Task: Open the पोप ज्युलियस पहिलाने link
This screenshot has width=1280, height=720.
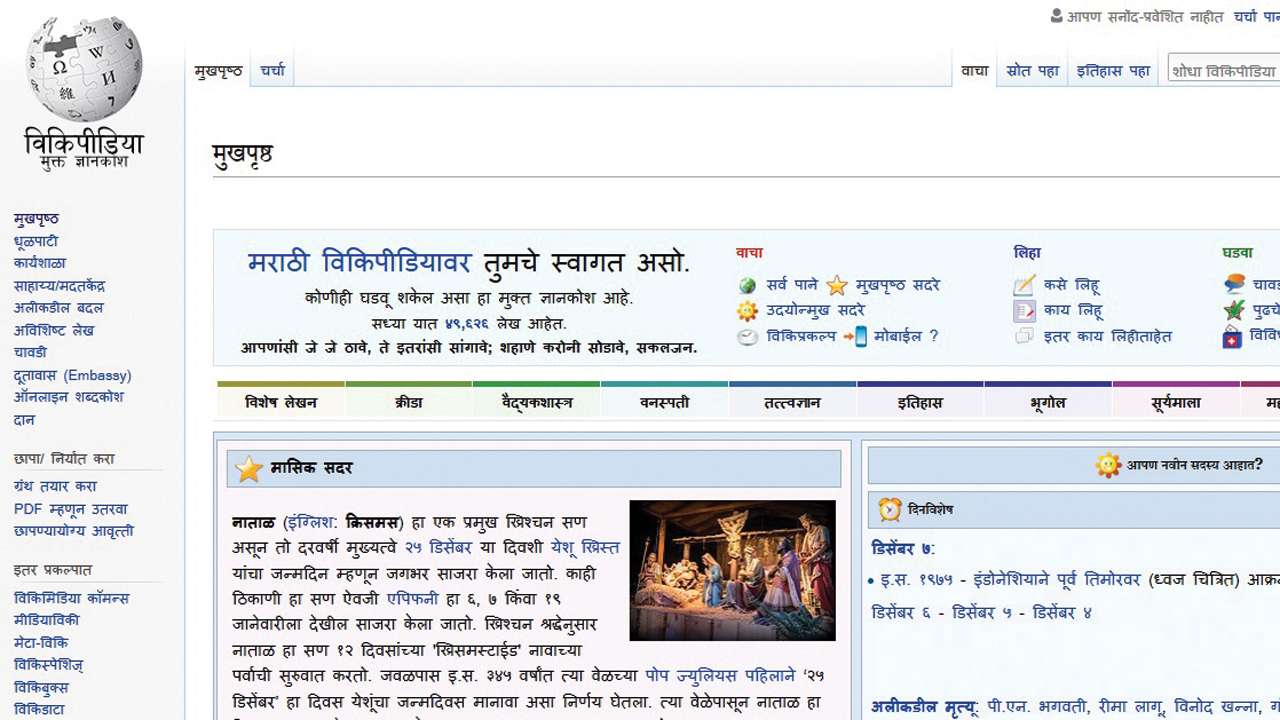Action: pos(720,675)
